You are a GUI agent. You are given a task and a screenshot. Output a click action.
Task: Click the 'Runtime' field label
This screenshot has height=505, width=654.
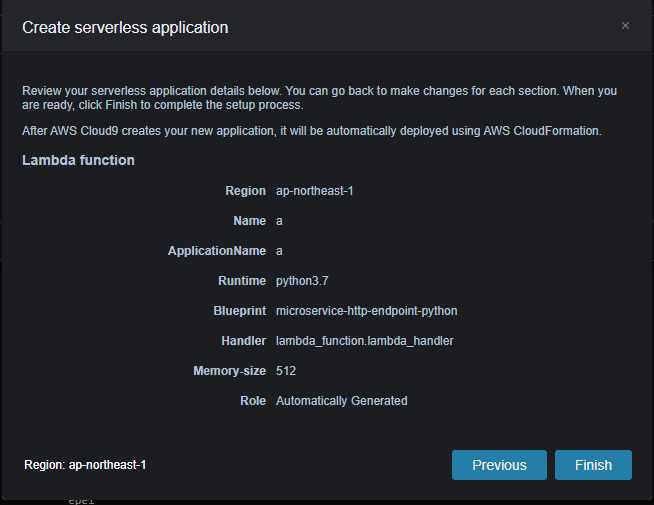242,281
